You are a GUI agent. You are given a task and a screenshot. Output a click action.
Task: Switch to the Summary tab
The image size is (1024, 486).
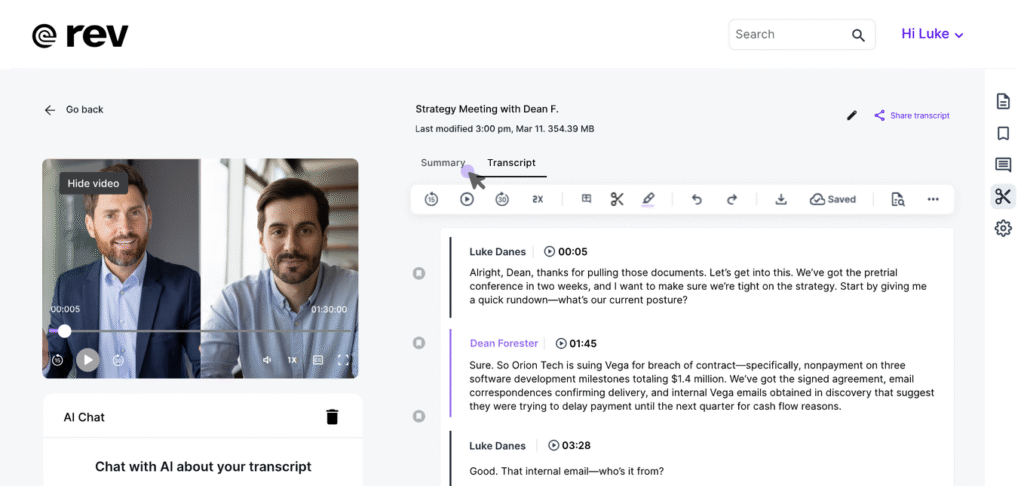[443, 163]
